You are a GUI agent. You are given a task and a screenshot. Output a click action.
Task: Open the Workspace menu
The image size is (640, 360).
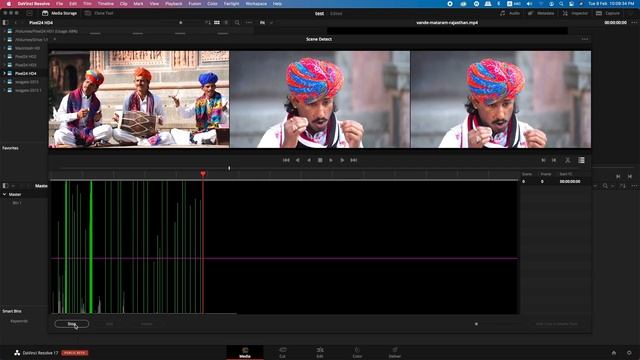256,4
